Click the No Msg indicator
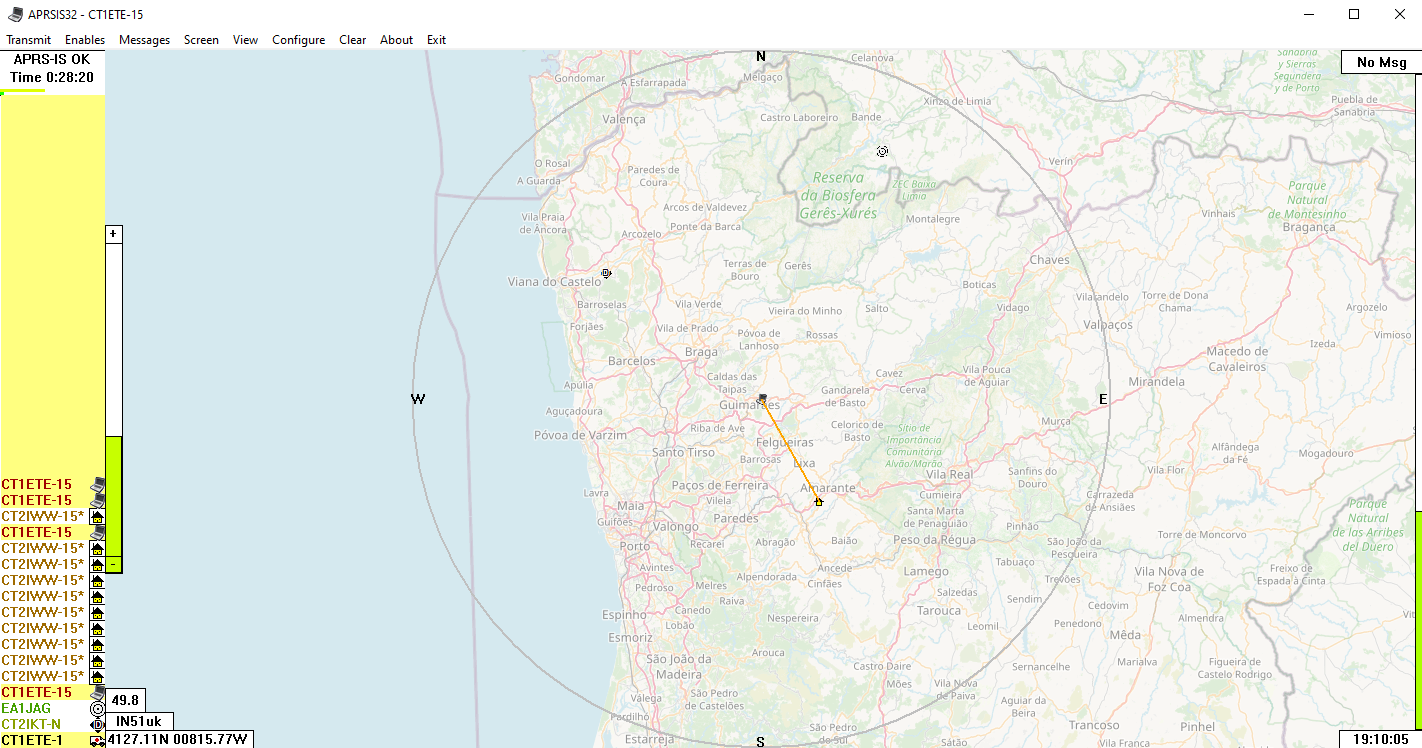The image size is (1422, 748). tap(1381, 62)
